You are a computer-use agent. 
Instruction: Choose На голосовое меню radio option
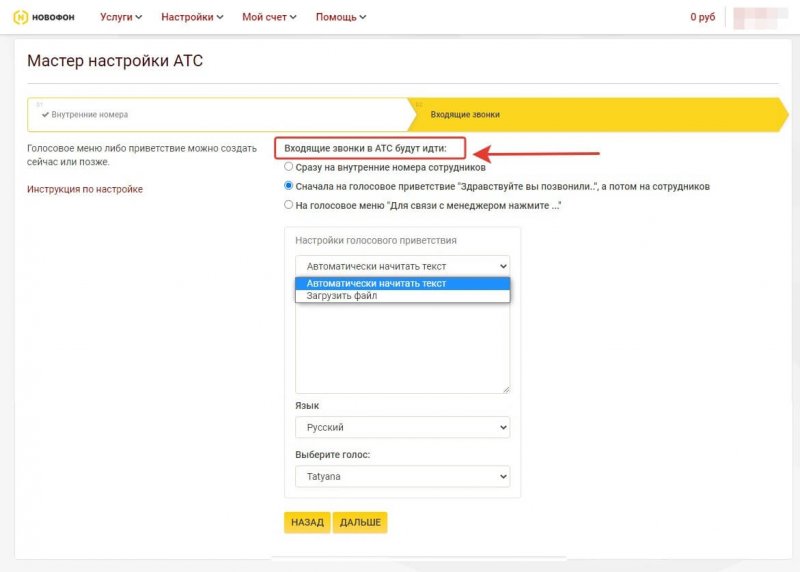coord(289,205)
